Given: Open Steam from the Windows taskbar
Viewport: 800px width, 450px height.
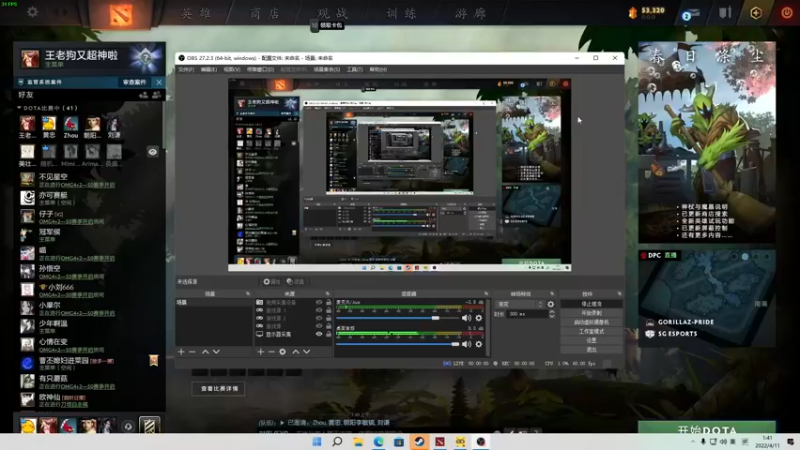Looking at the screenshot, I should pos(419,441).
